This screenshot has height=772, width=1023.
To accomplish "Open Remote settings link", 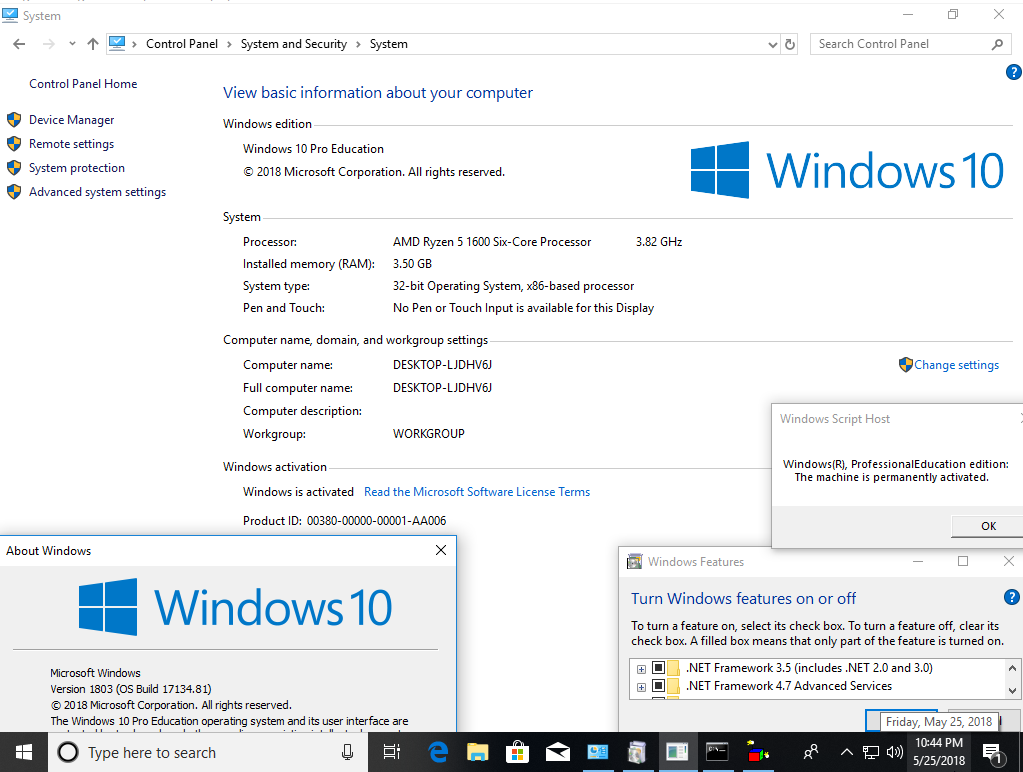I will coord(71,144).
